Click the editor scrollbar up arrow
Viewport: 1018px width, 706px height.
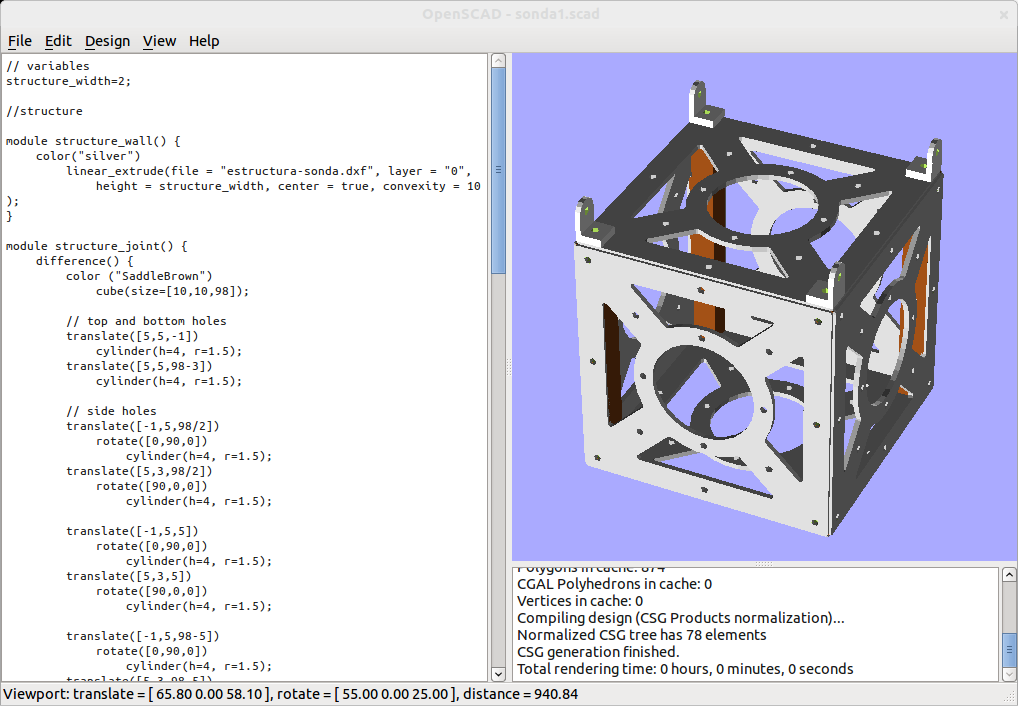tap(498, 59)
